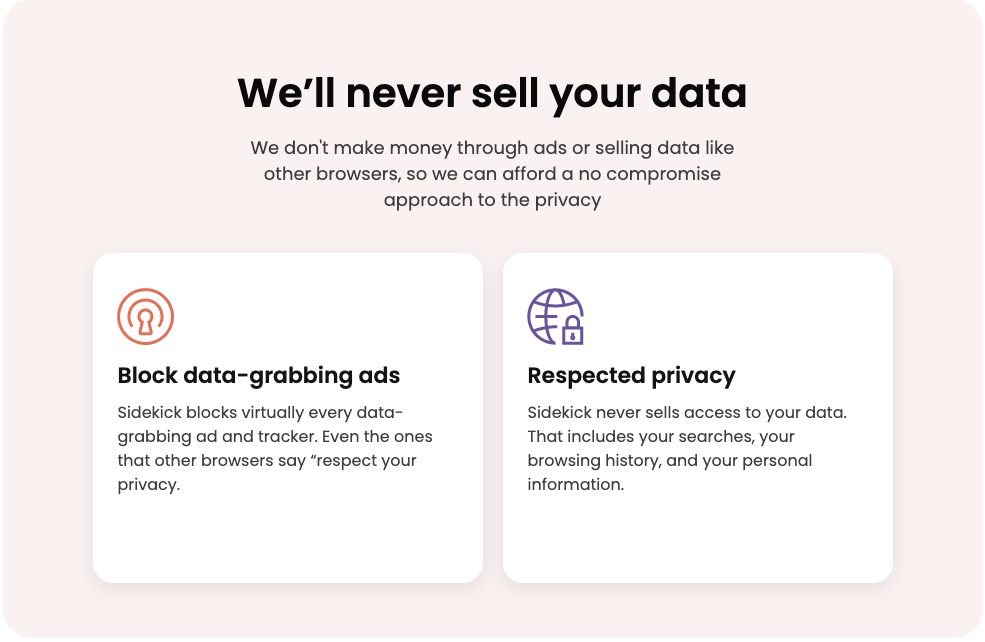985x642 pixels.
Task: Click final word "privacy." in left card
Action: coord(148,485)
